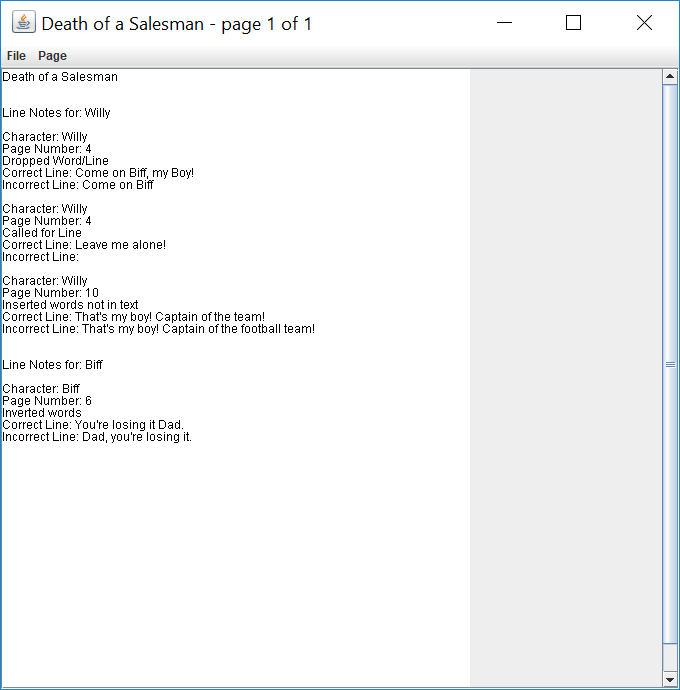680x690 pixels.
Task: Open the Page menu
Action: (52, 56)
